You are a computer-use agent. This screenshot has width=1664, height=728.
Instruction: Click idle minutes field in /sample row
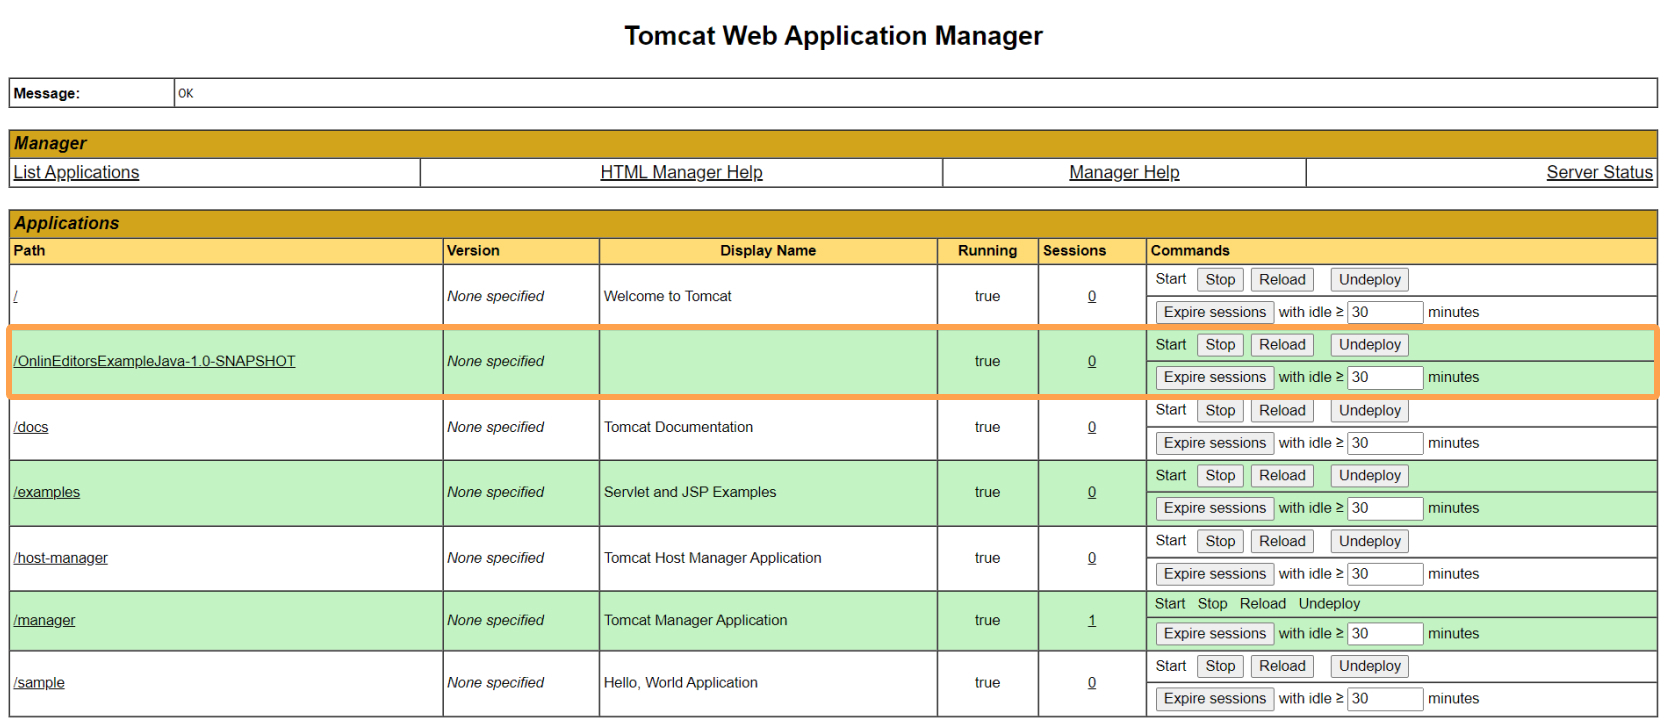(x=1385, y=699)
